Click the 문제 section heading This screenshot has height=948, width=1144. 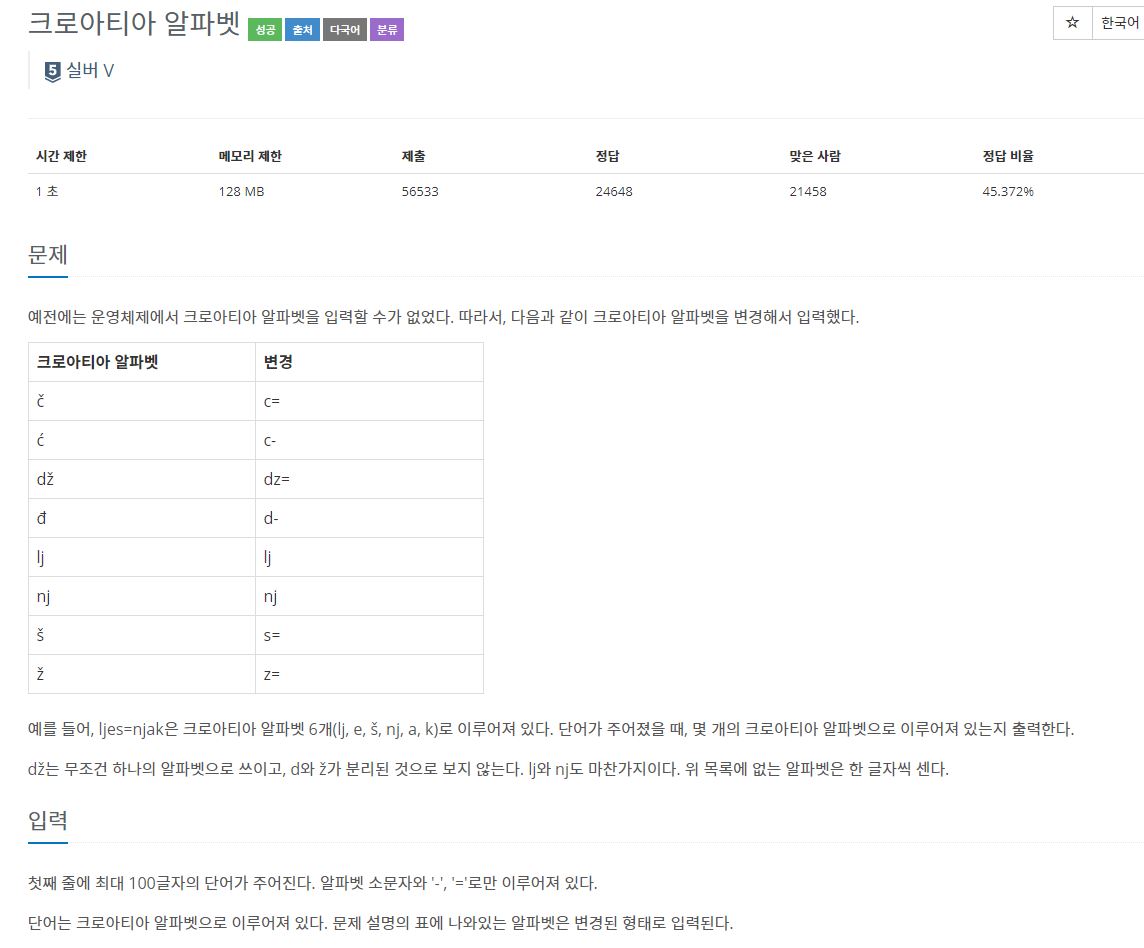click(x=47, y=255)
